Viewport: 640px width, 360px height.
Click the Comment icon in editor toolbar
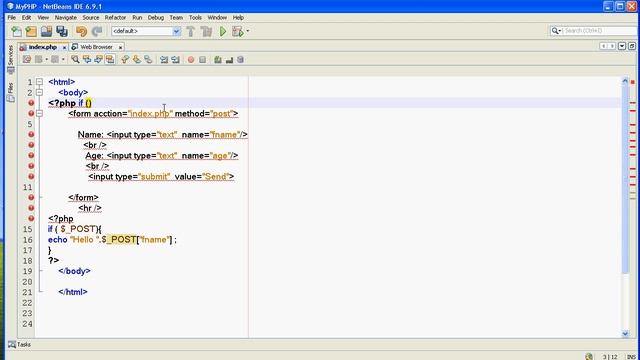[218, 60]
